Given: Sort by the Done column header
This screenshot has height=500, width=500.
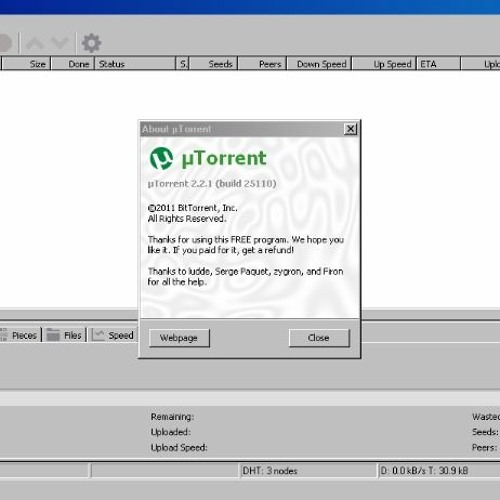Looking at the screenshot, I should tap(73, 64).
